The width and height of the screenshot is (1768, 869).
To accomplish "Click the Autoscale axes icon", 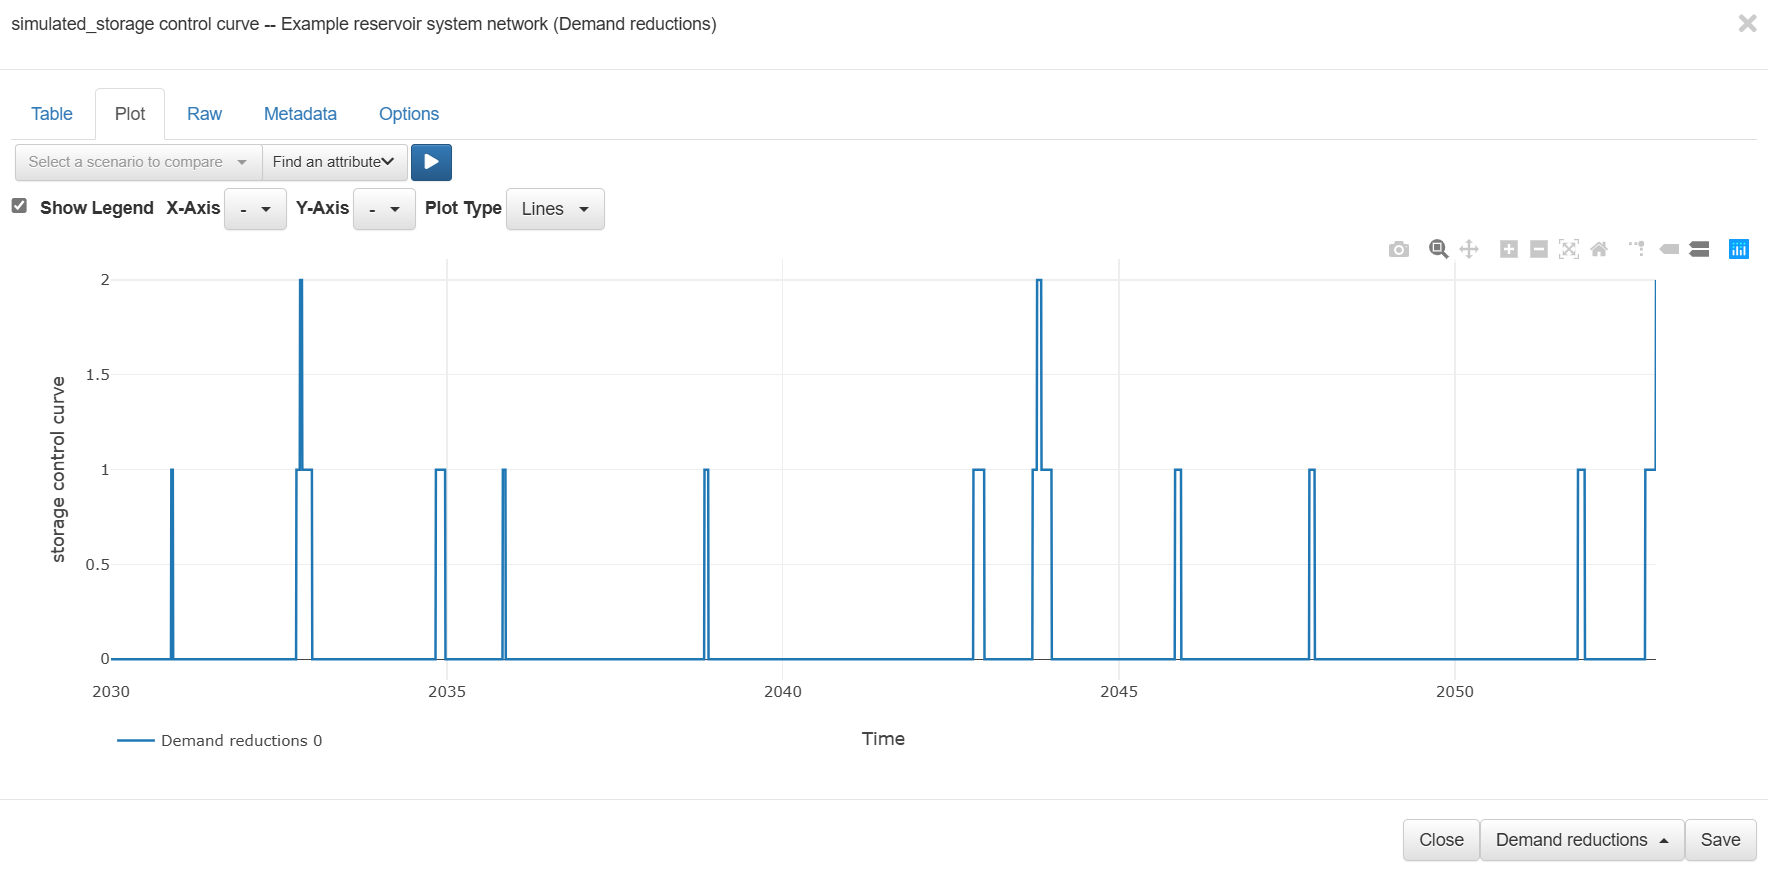I will [1569, 249].
